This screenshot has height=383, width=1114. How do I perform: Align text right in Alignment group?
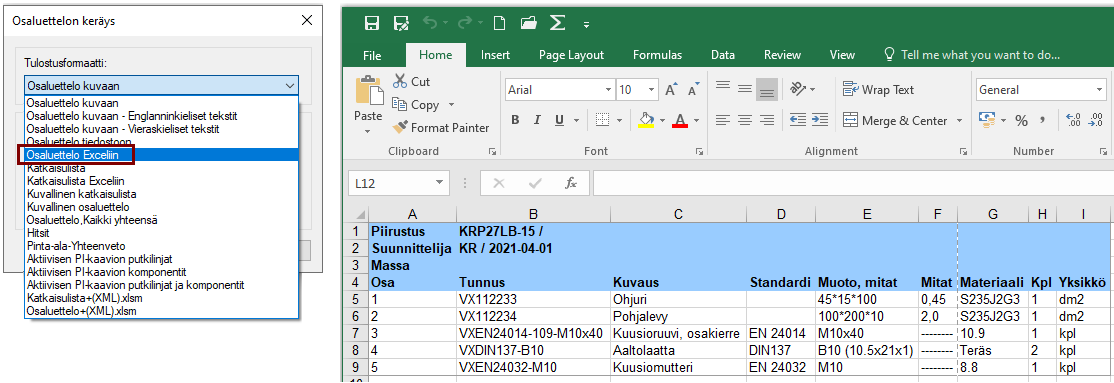pos(767,120)
